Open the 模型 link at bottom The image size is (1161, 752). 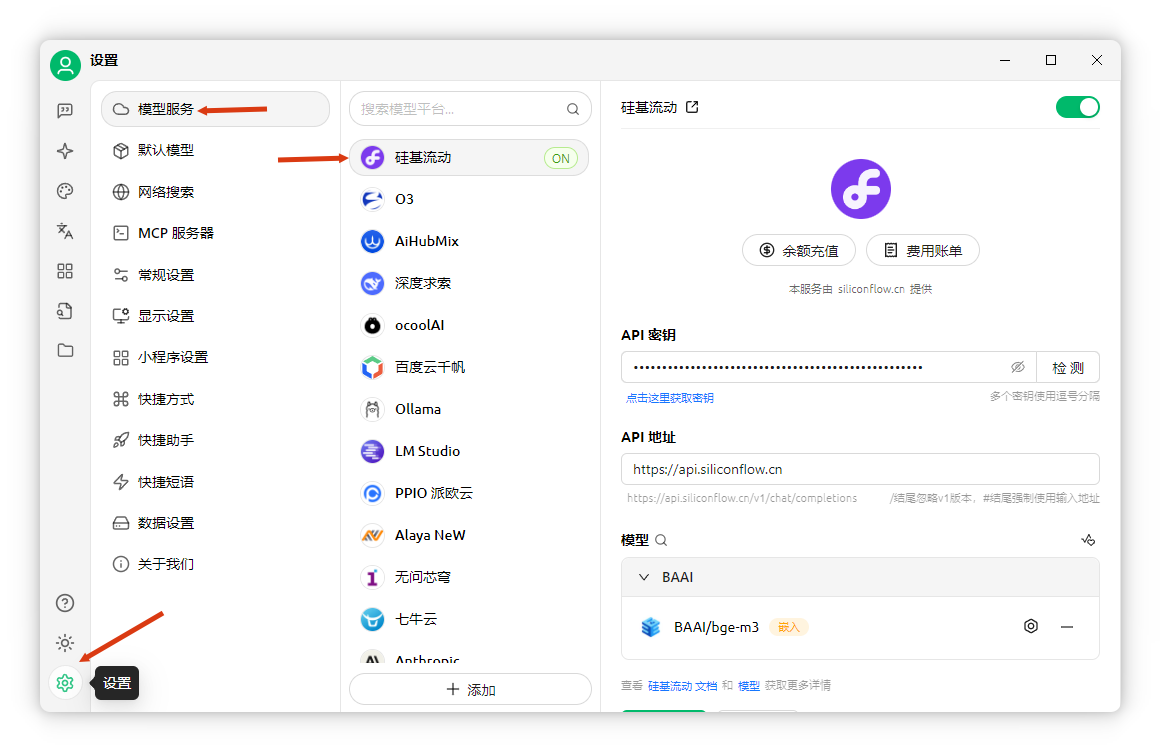(749, 686)
